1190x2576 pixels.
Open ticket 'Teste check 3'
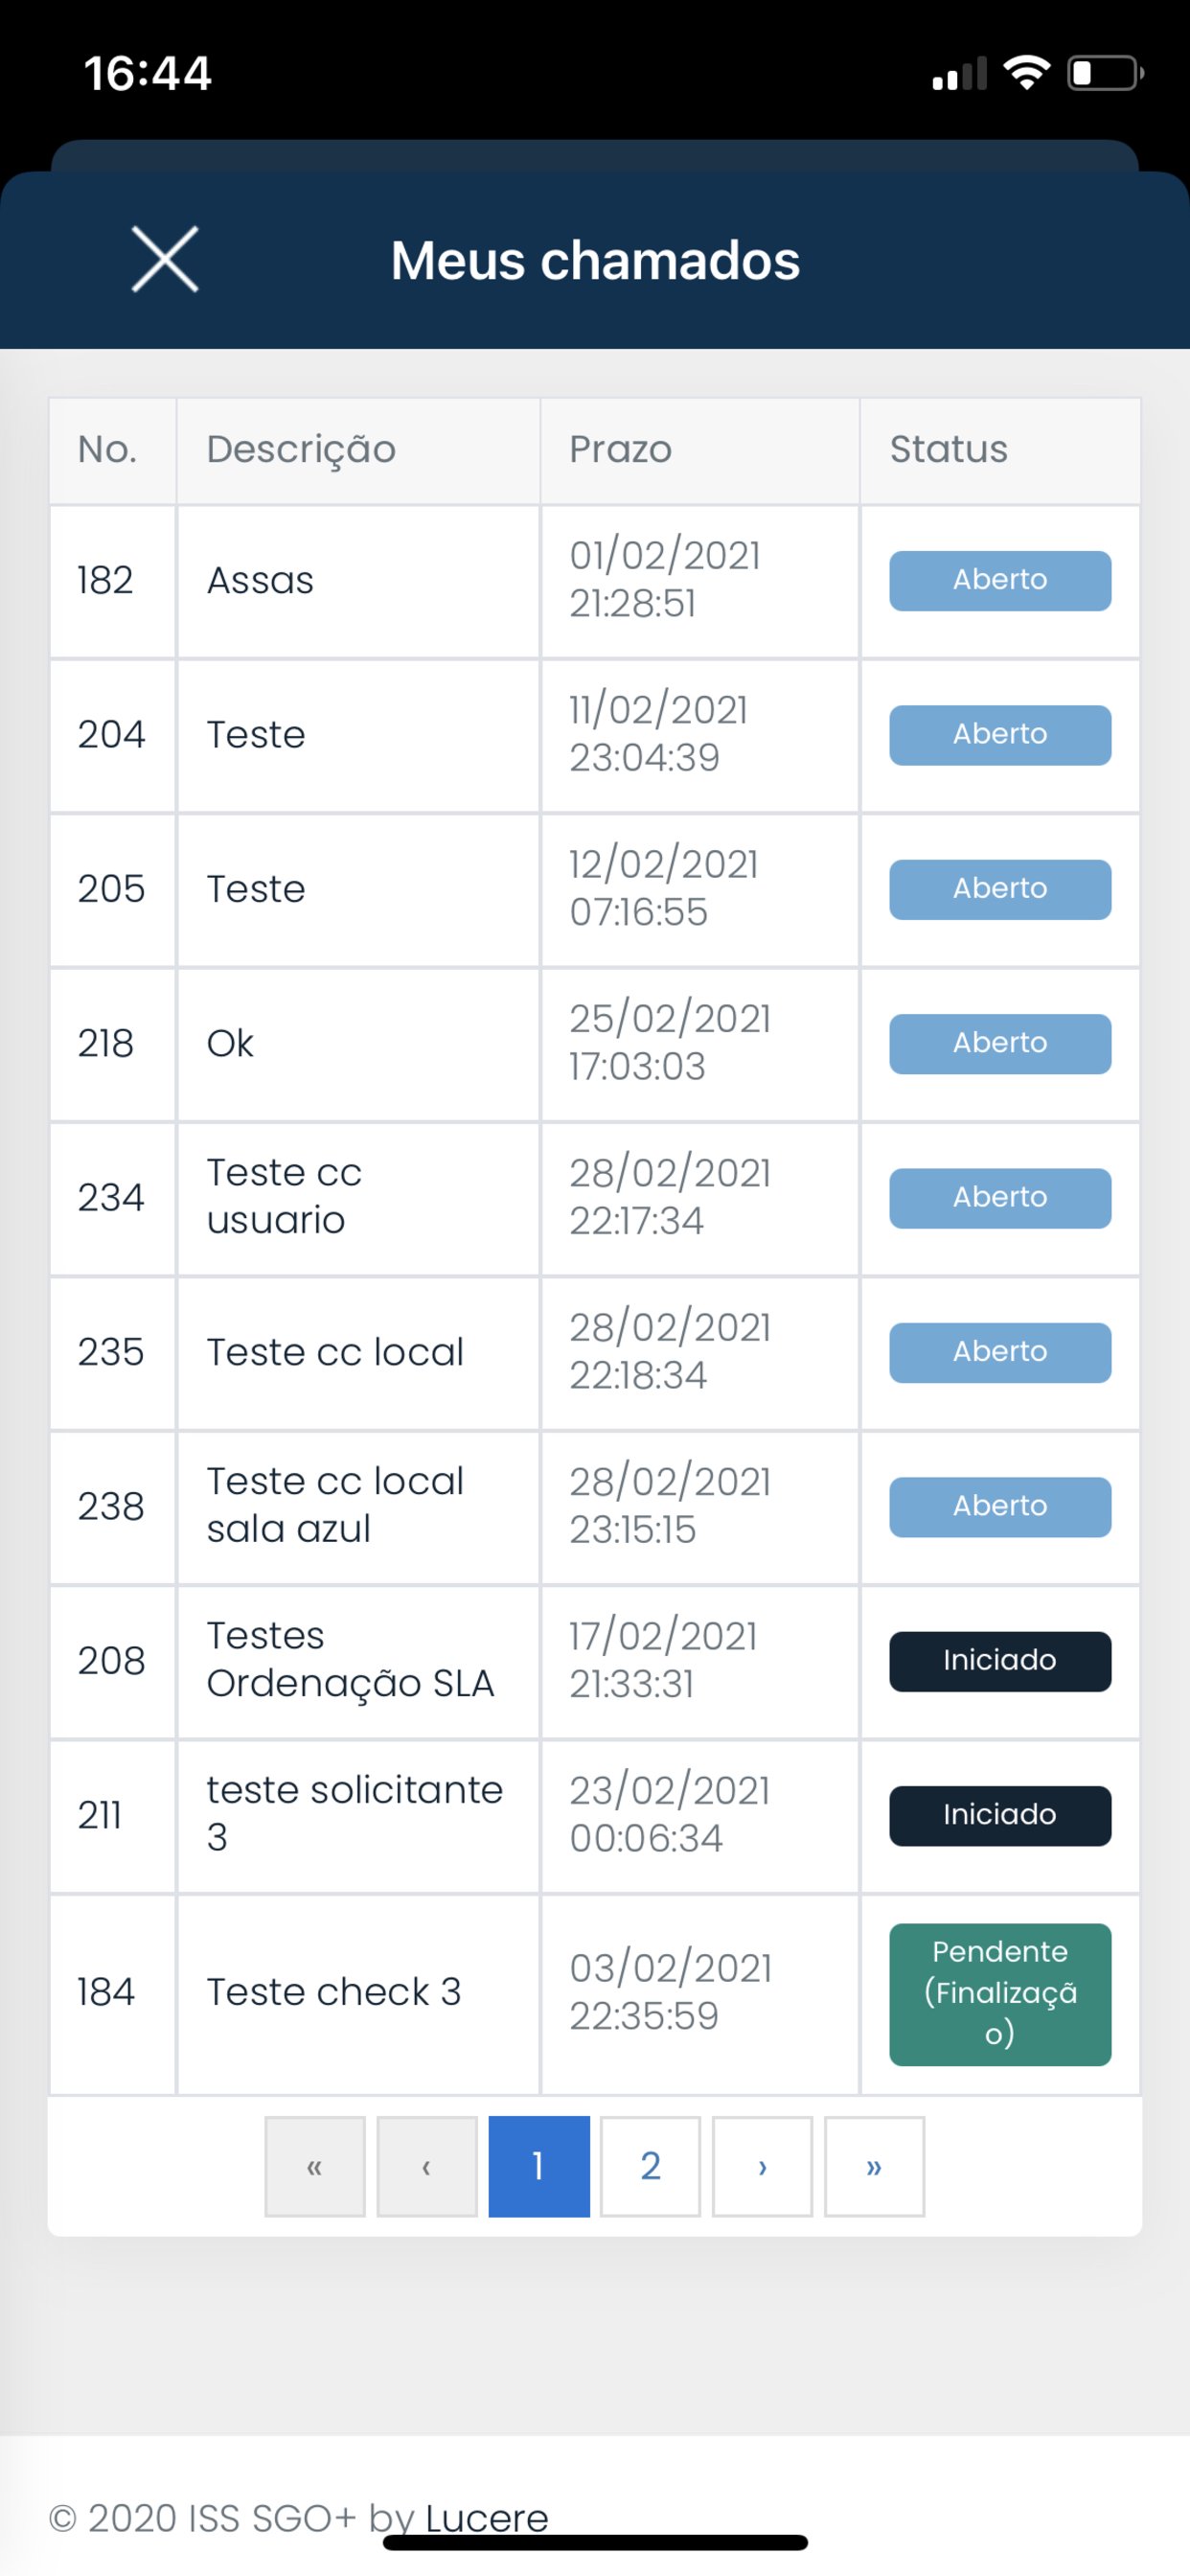[x=333, y=1992]
